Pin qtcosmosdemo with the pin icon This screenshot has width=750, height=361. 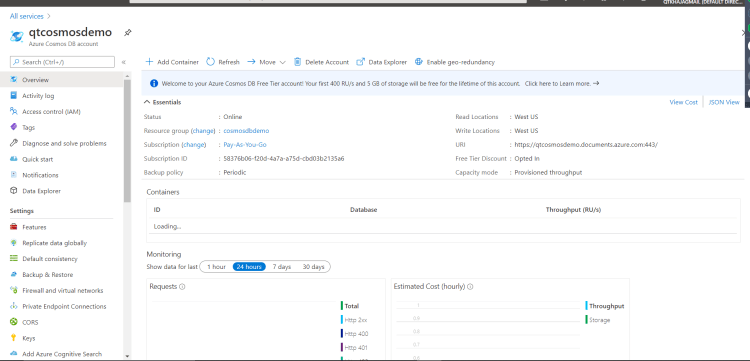coord(127,33)
